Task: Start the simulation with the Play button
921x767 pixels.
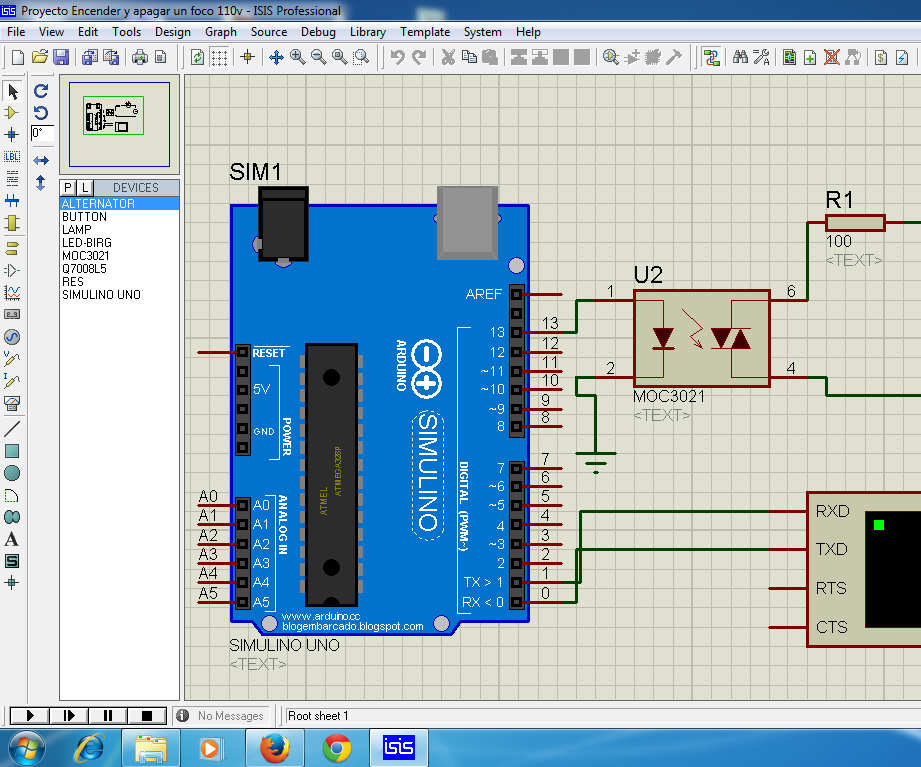Action: [28, 714]
